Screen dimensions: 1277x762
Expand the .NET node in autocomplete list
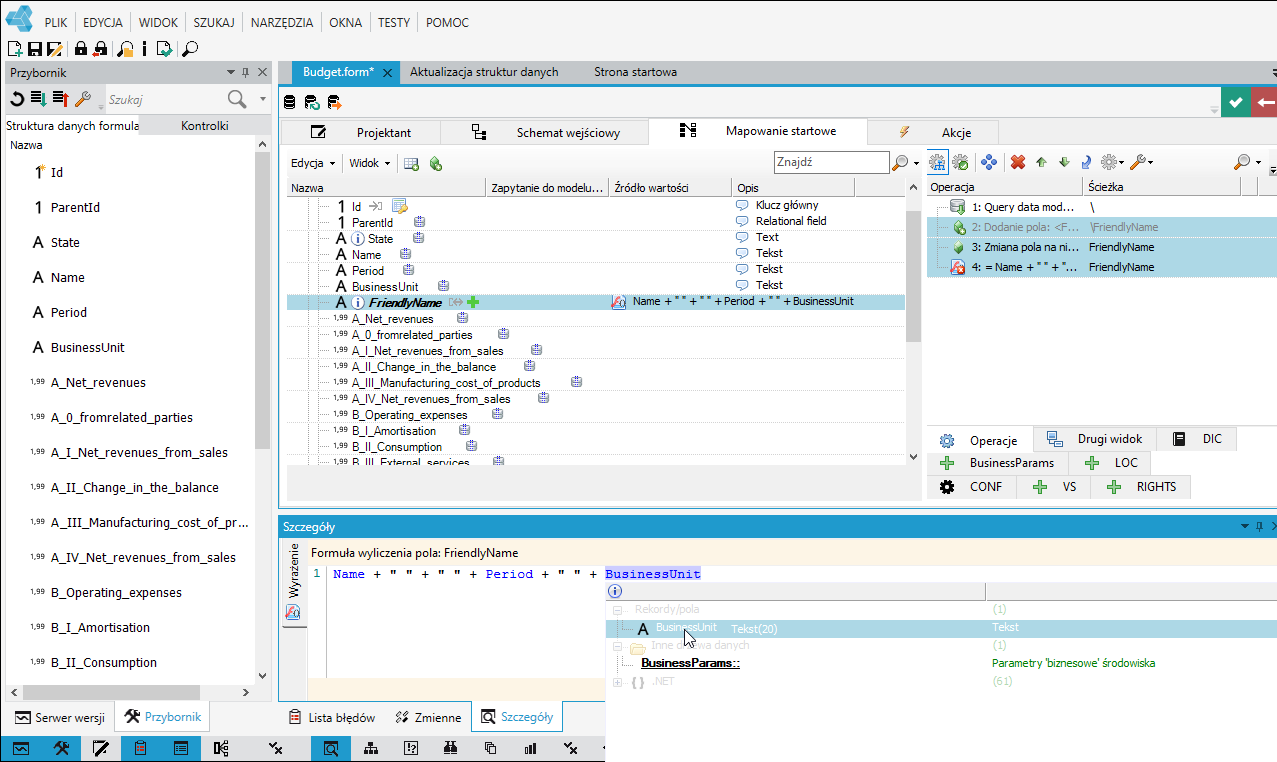click(617, 682)
